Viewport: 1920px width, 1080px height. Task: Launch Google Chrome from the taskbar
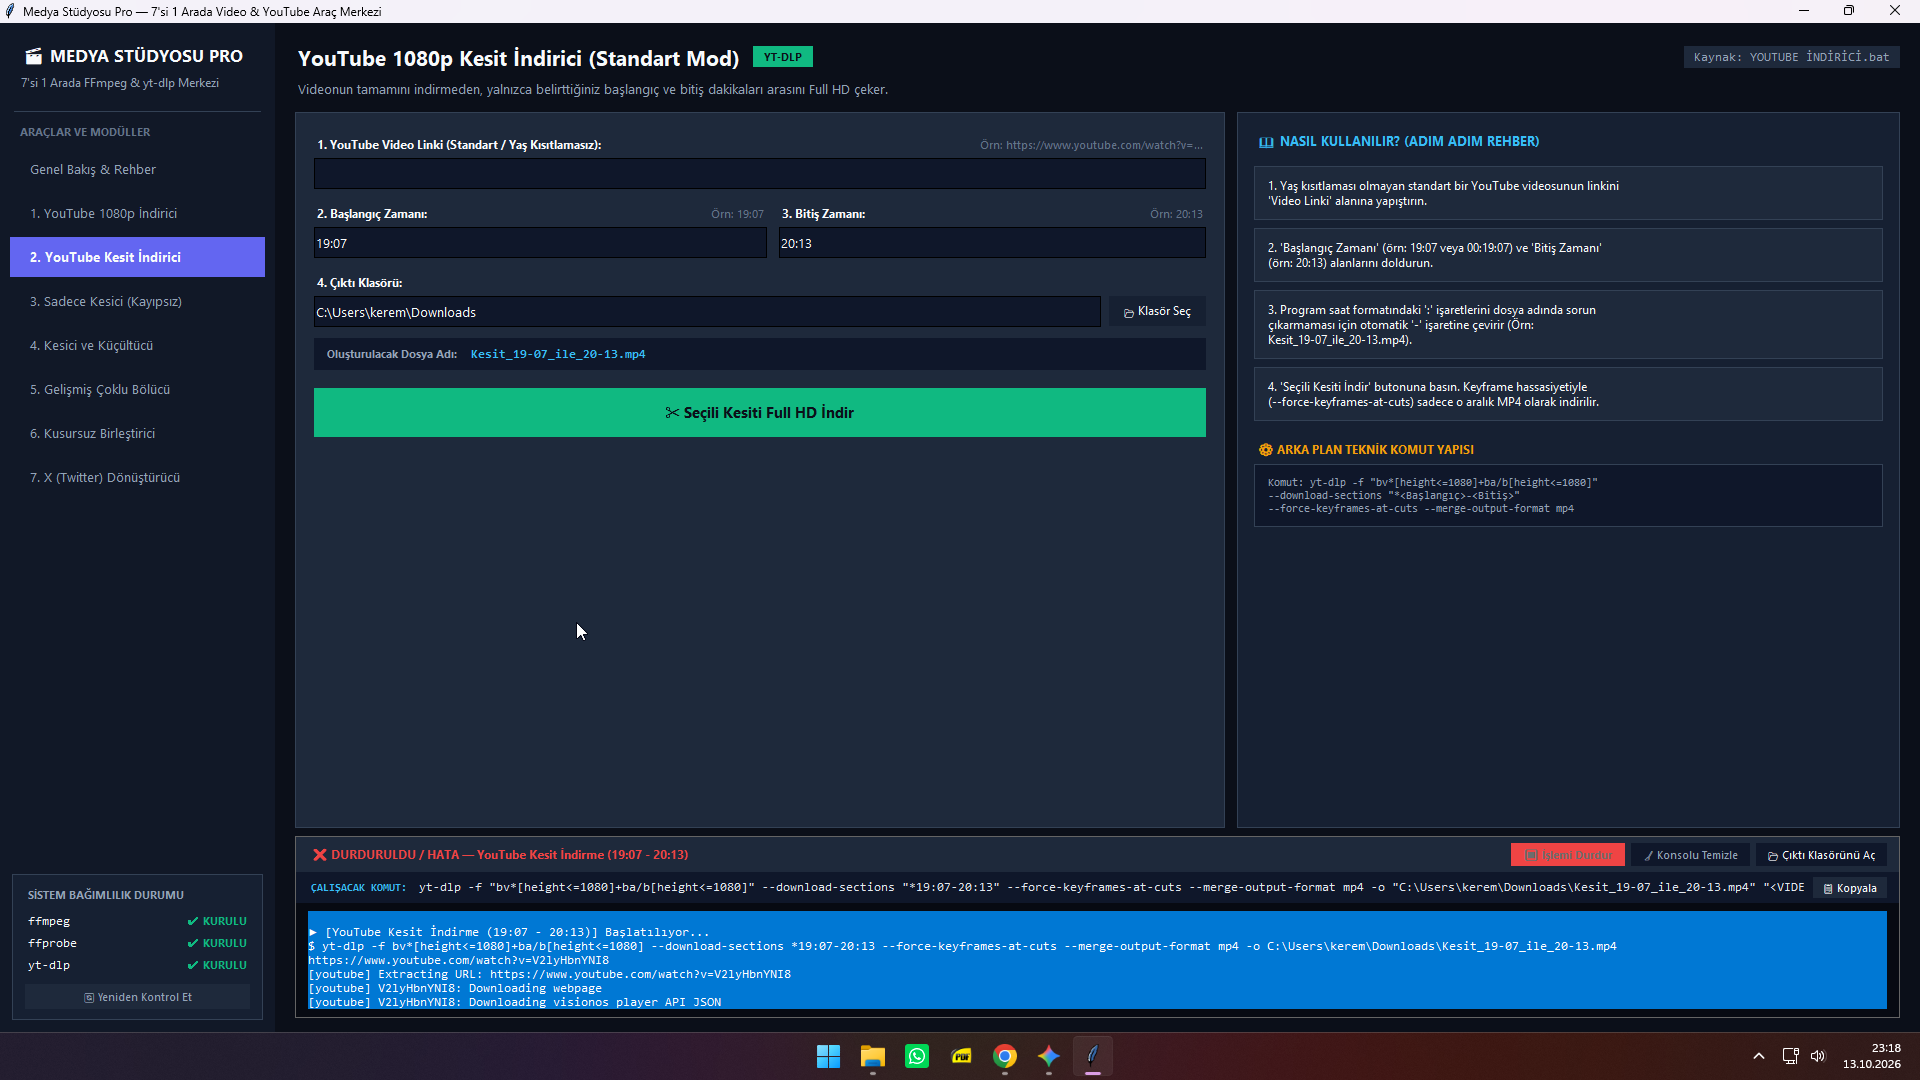pos(1005,1056)
